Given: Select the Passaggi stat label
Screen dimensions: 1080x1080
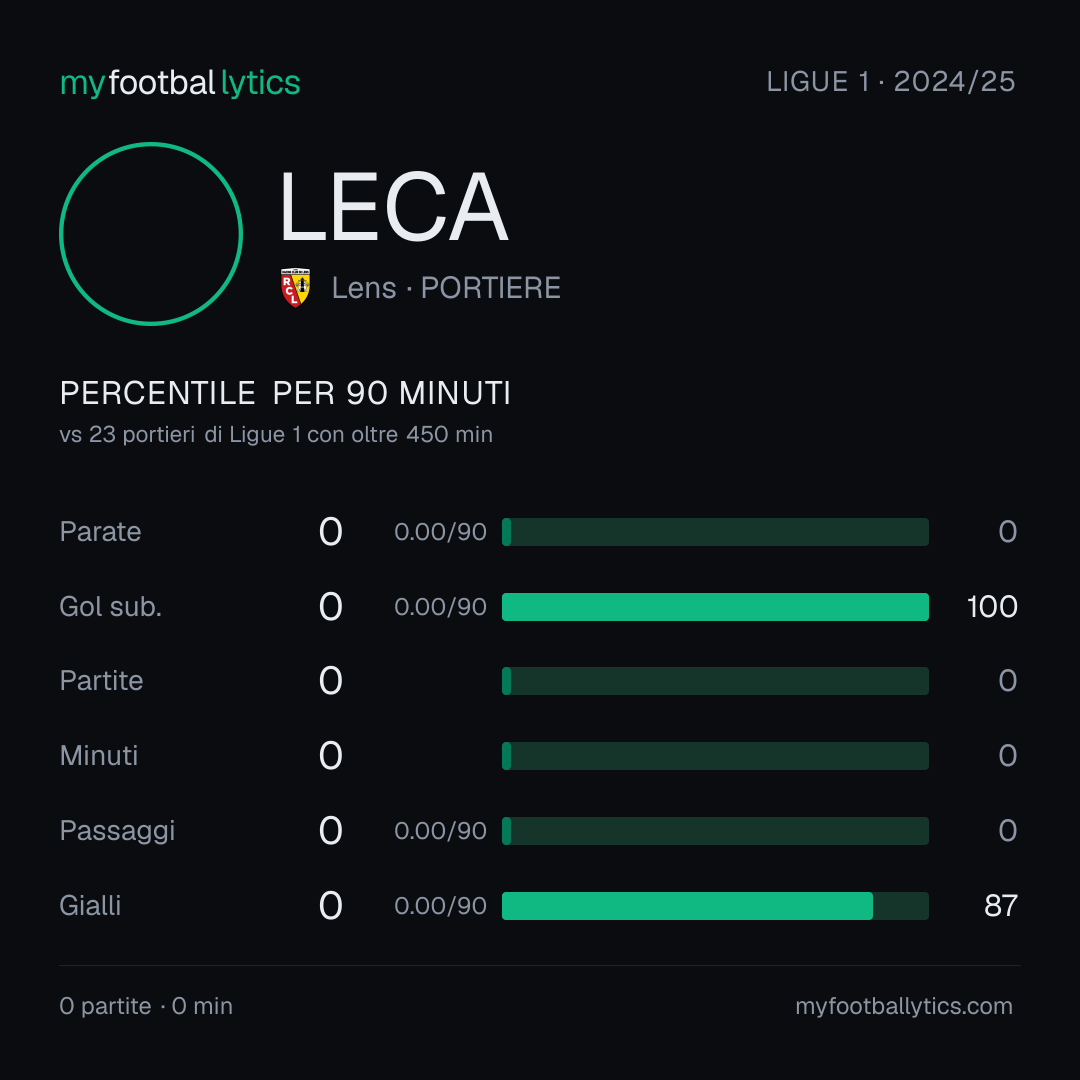Looking at the screenshot, I should tap(117, 831).
